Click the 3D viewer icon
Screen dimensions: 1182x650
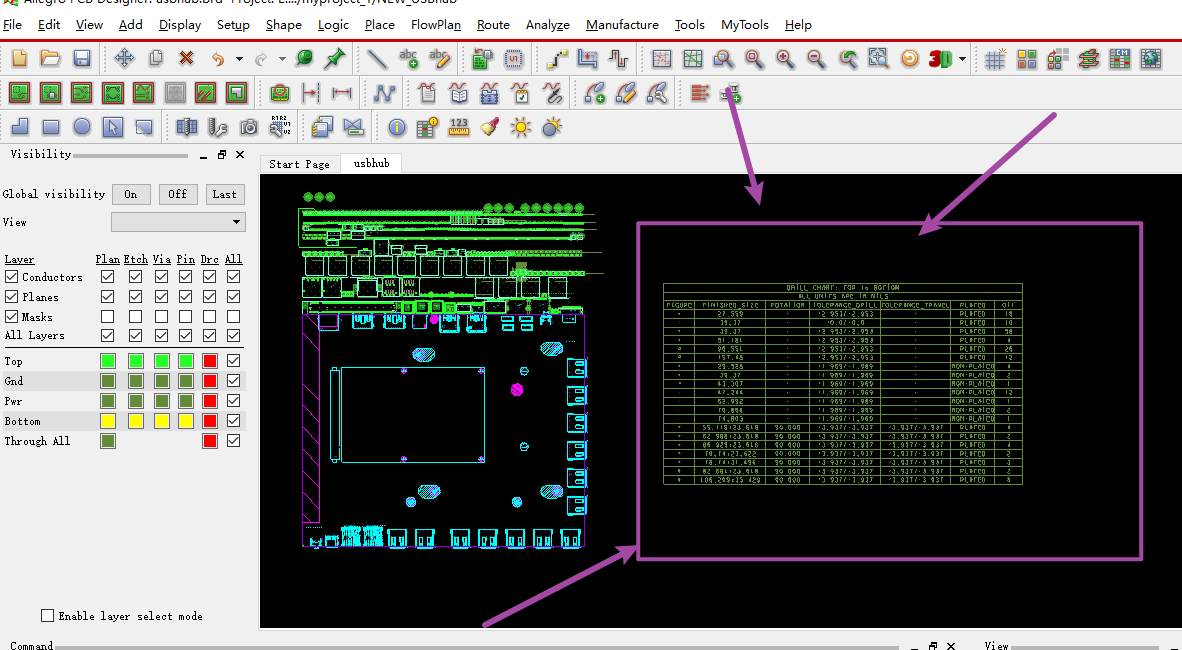click(940, 58)
